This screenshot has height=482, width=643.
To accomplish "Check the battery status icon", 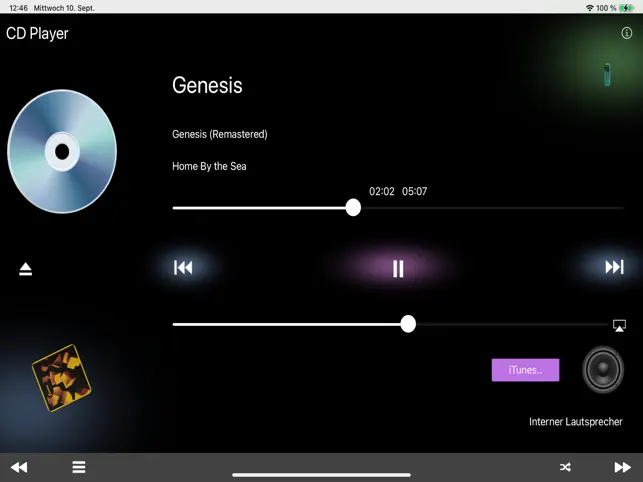I will (626, 8).
